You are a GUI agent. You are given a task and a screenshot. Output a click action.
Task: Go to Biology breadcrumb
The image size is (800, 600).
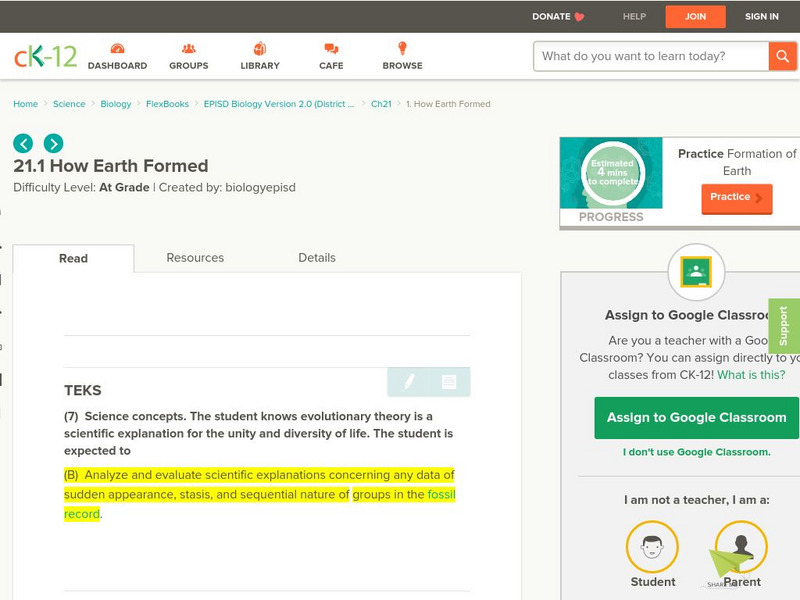coord(116,104)
